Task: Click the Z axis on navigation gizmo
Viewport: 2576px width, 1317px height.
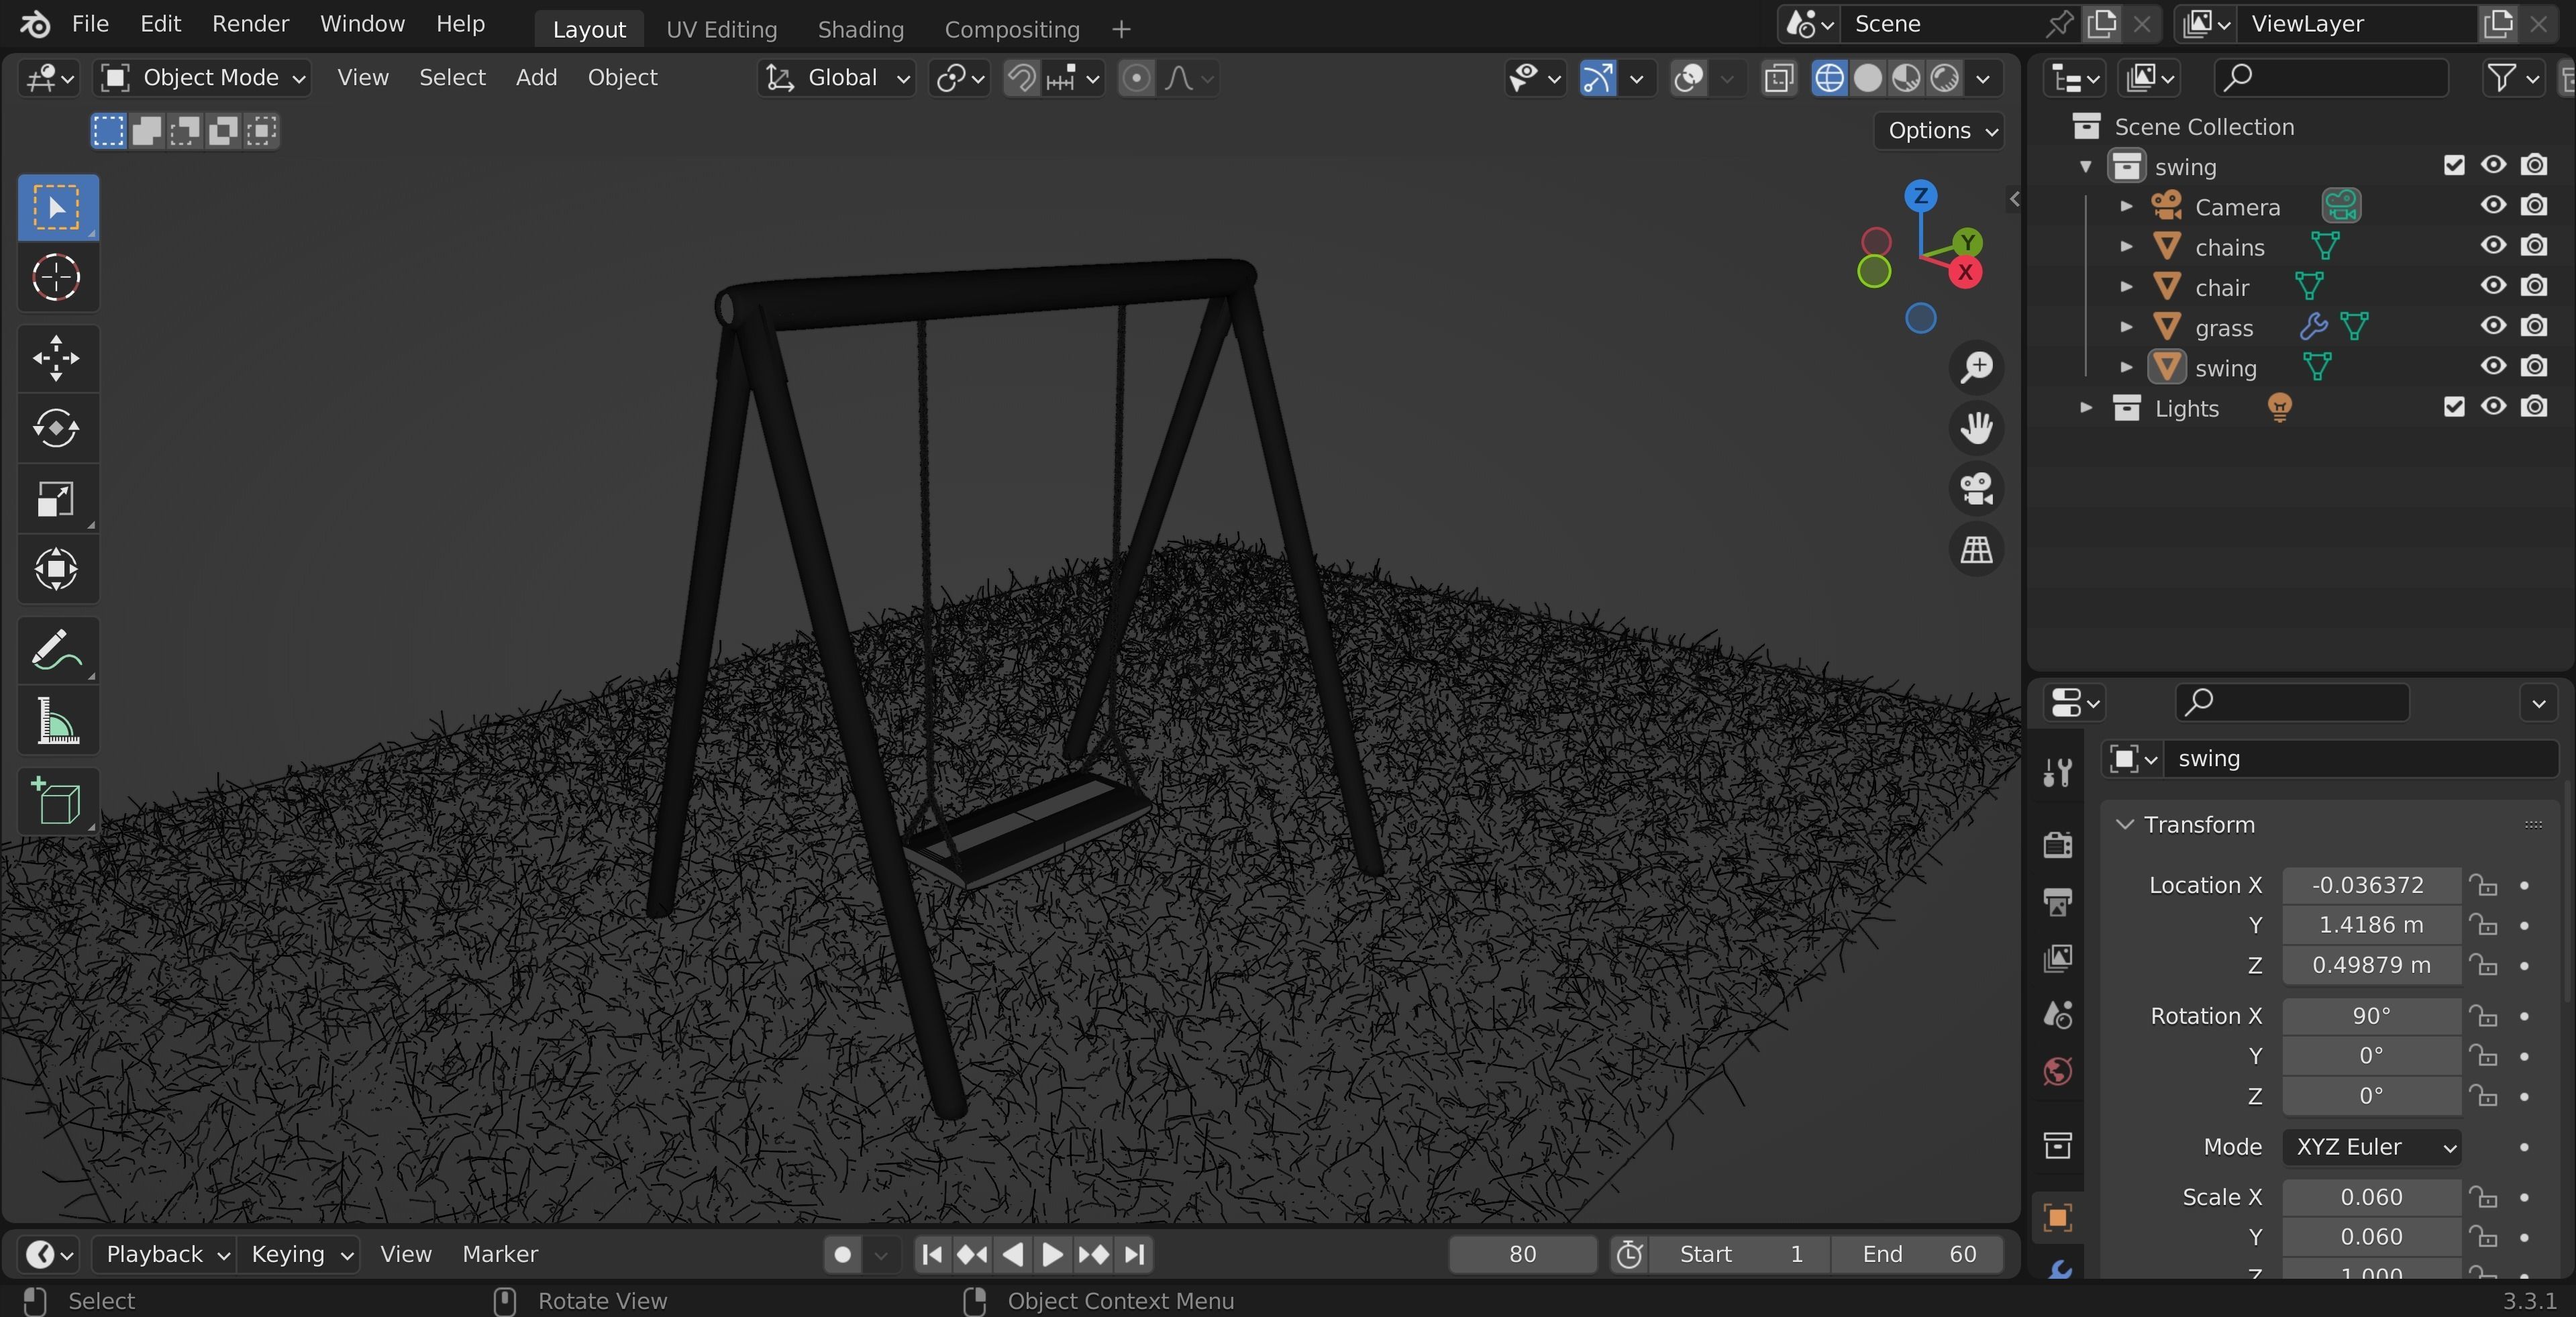Action: [x=1920, y=195]
